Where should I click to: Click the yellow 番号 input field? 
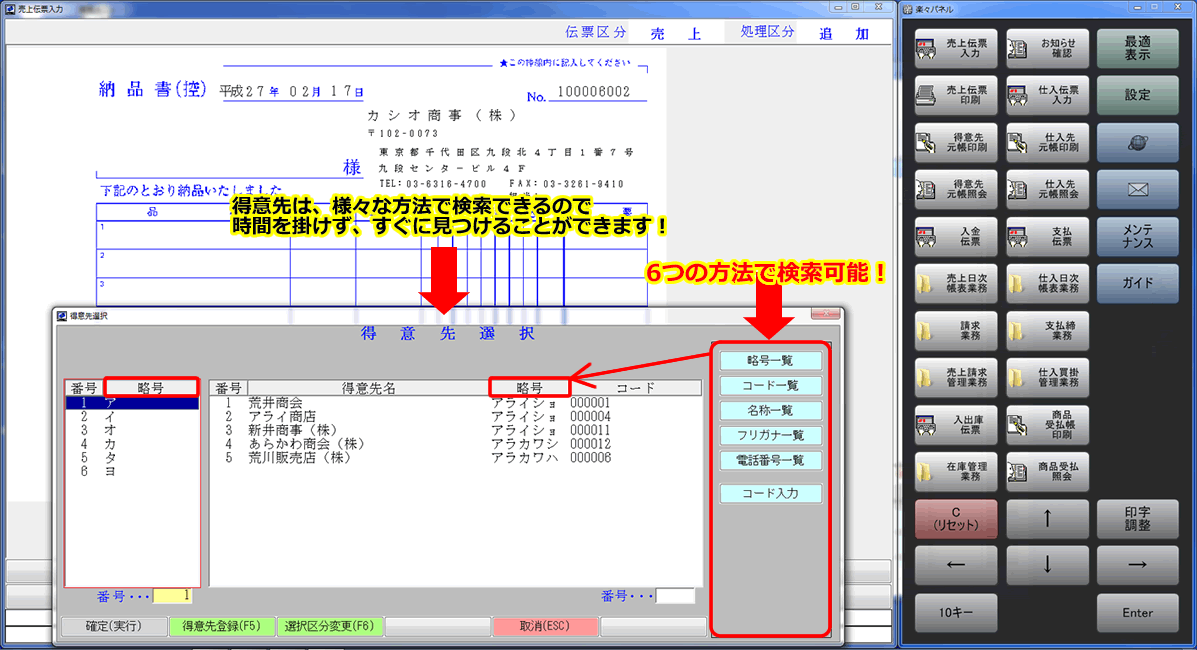[172, 596]
